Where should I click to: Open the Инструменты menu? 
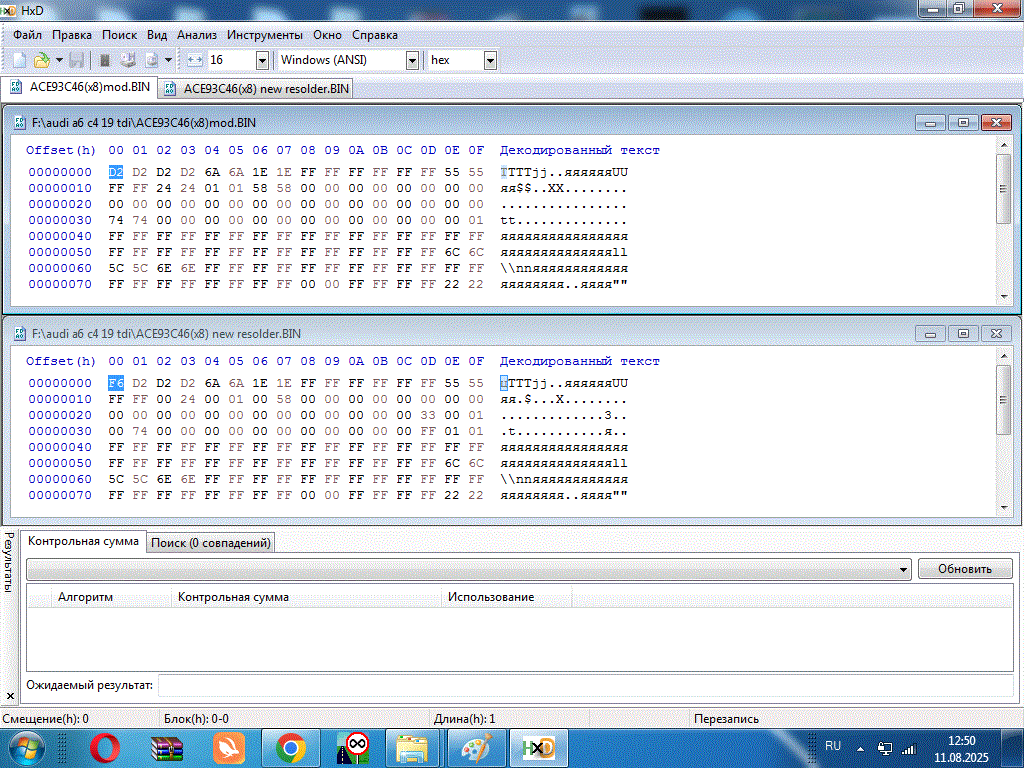click(264, 35)
